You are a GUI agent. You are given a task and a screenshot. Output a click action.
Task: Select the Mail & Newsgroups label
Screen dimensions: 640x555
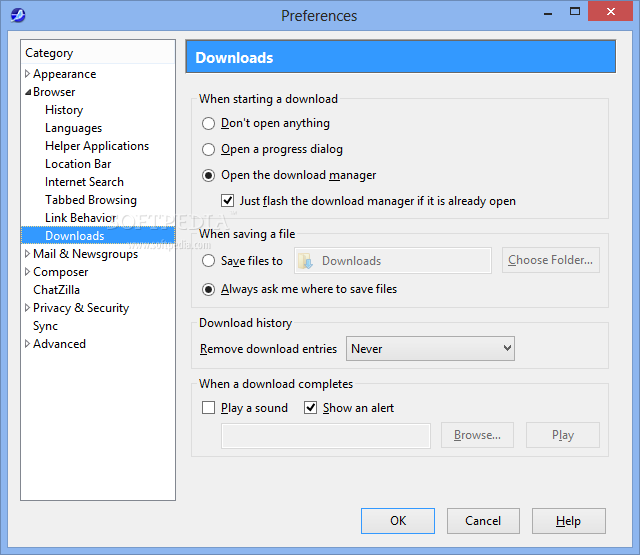click(85, 254)
